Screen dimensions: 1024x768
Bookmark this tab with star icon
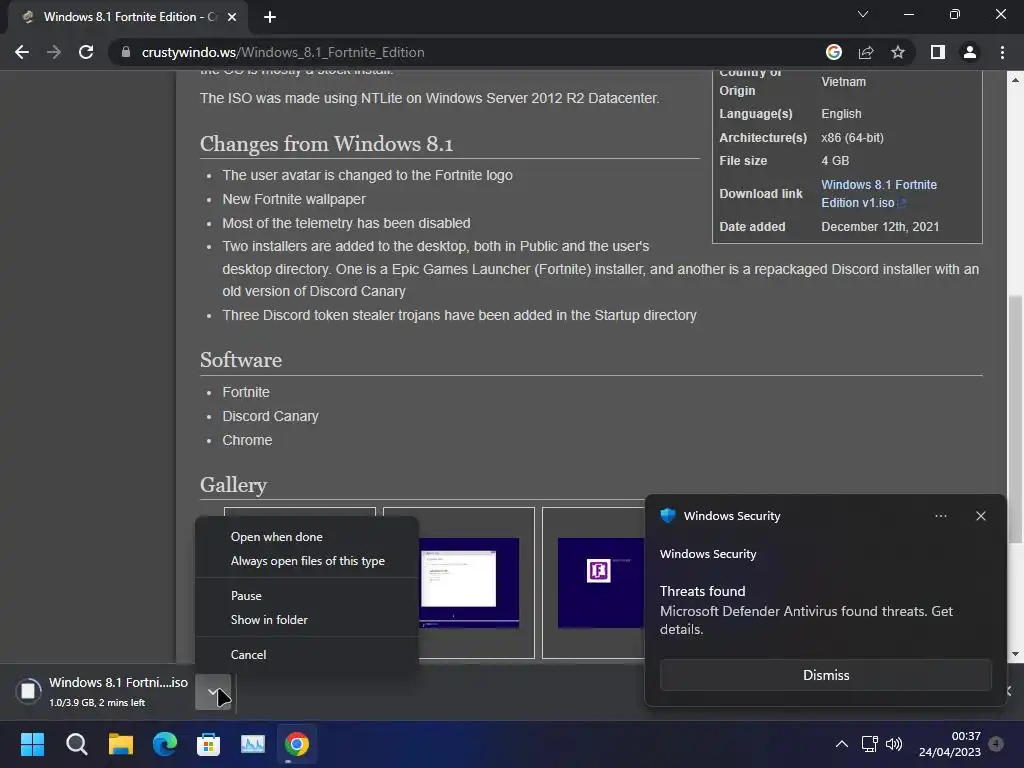(898, 52)
